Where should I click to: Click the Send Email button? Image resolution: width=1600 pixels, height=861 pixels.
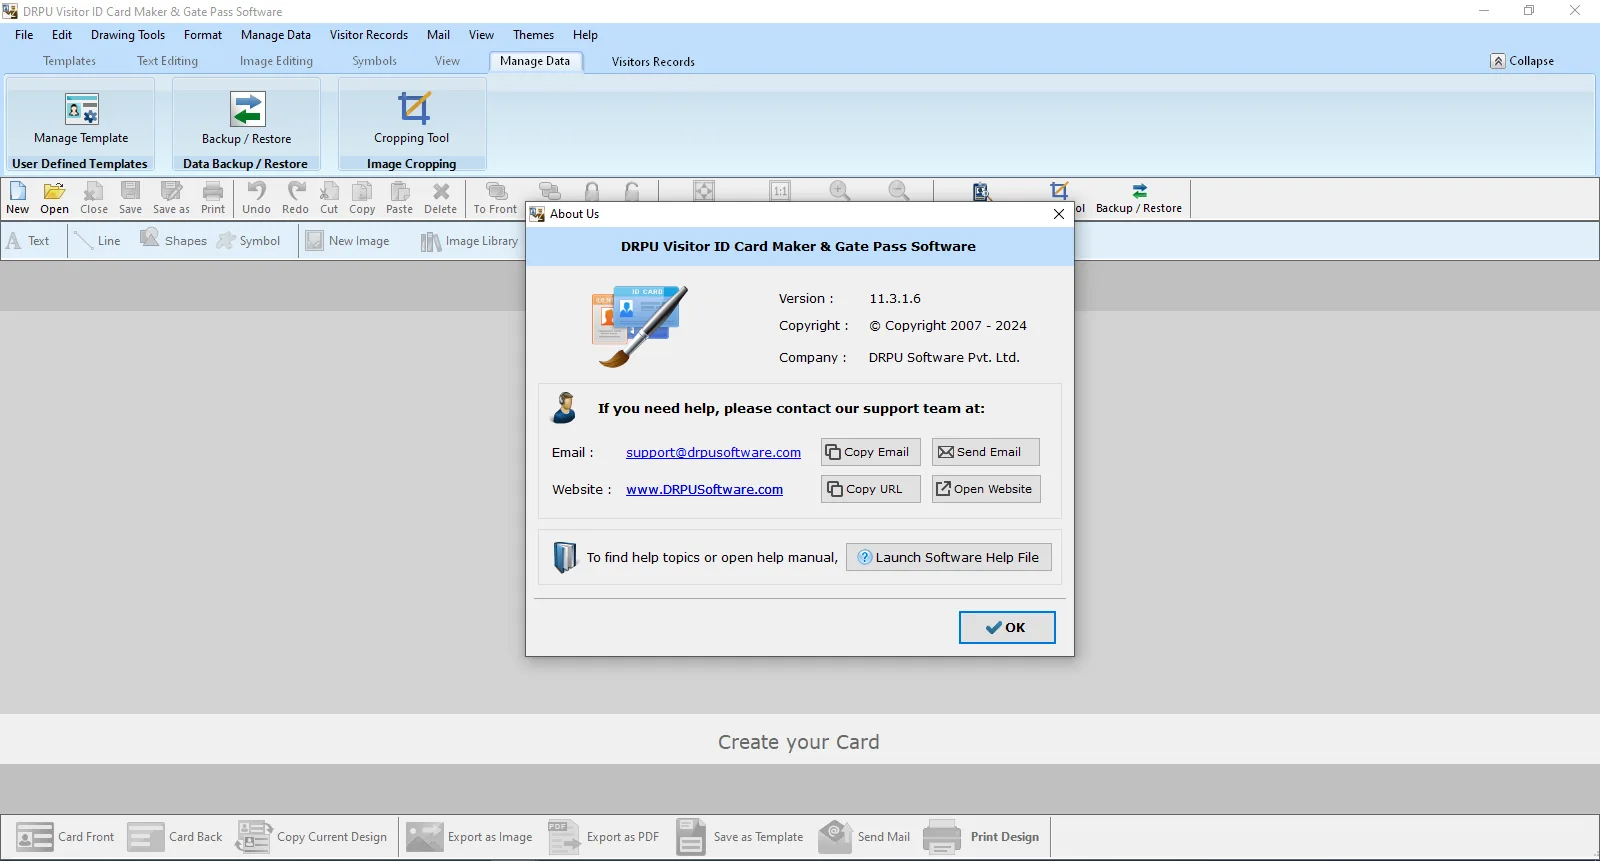pos(986,452)
